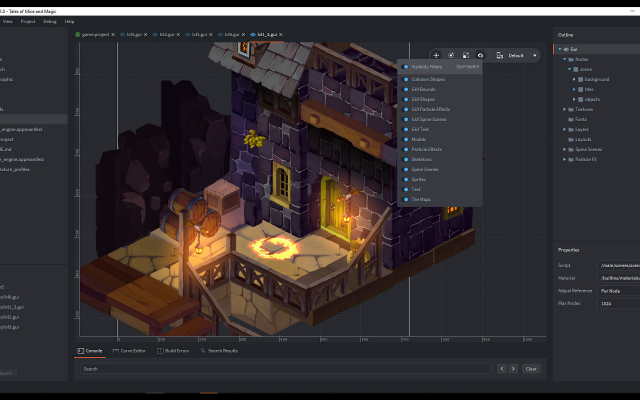Expand the objects node

pos(574,99)
